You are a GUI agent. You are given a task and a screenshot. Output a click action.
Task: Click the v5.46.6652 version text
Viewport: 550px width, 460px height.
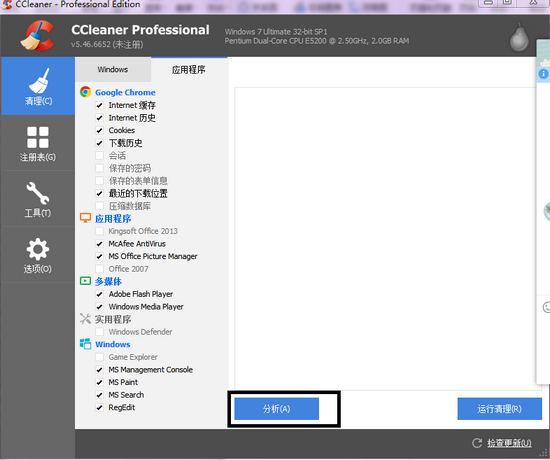click(x=107, y=45)
